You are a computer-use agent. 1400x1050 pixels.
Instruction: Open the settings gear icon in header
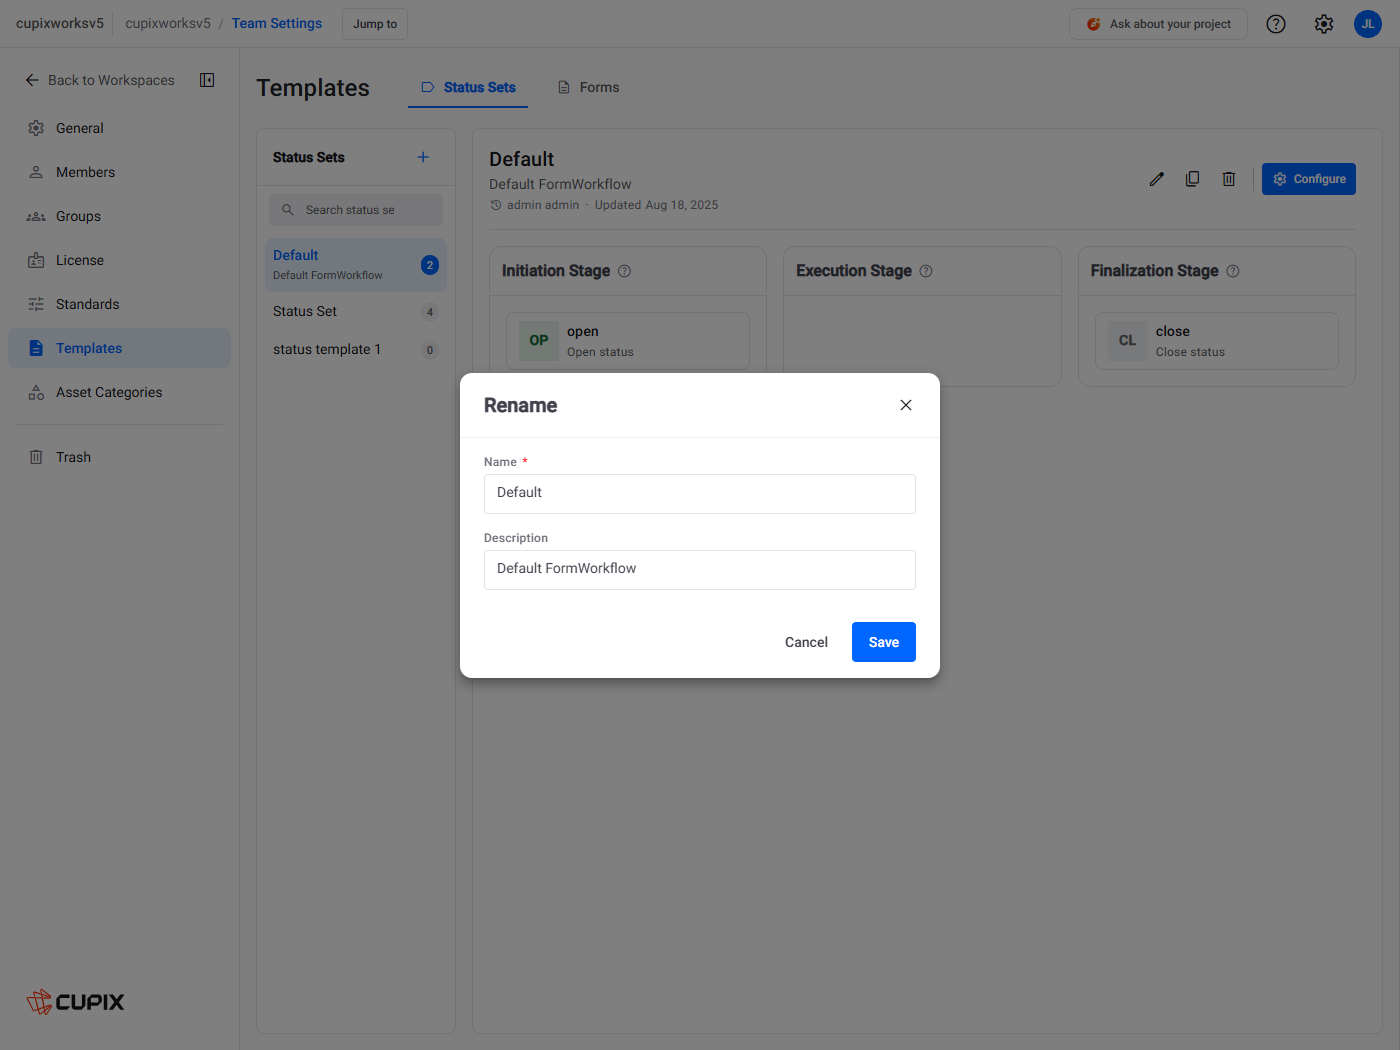1324,24
